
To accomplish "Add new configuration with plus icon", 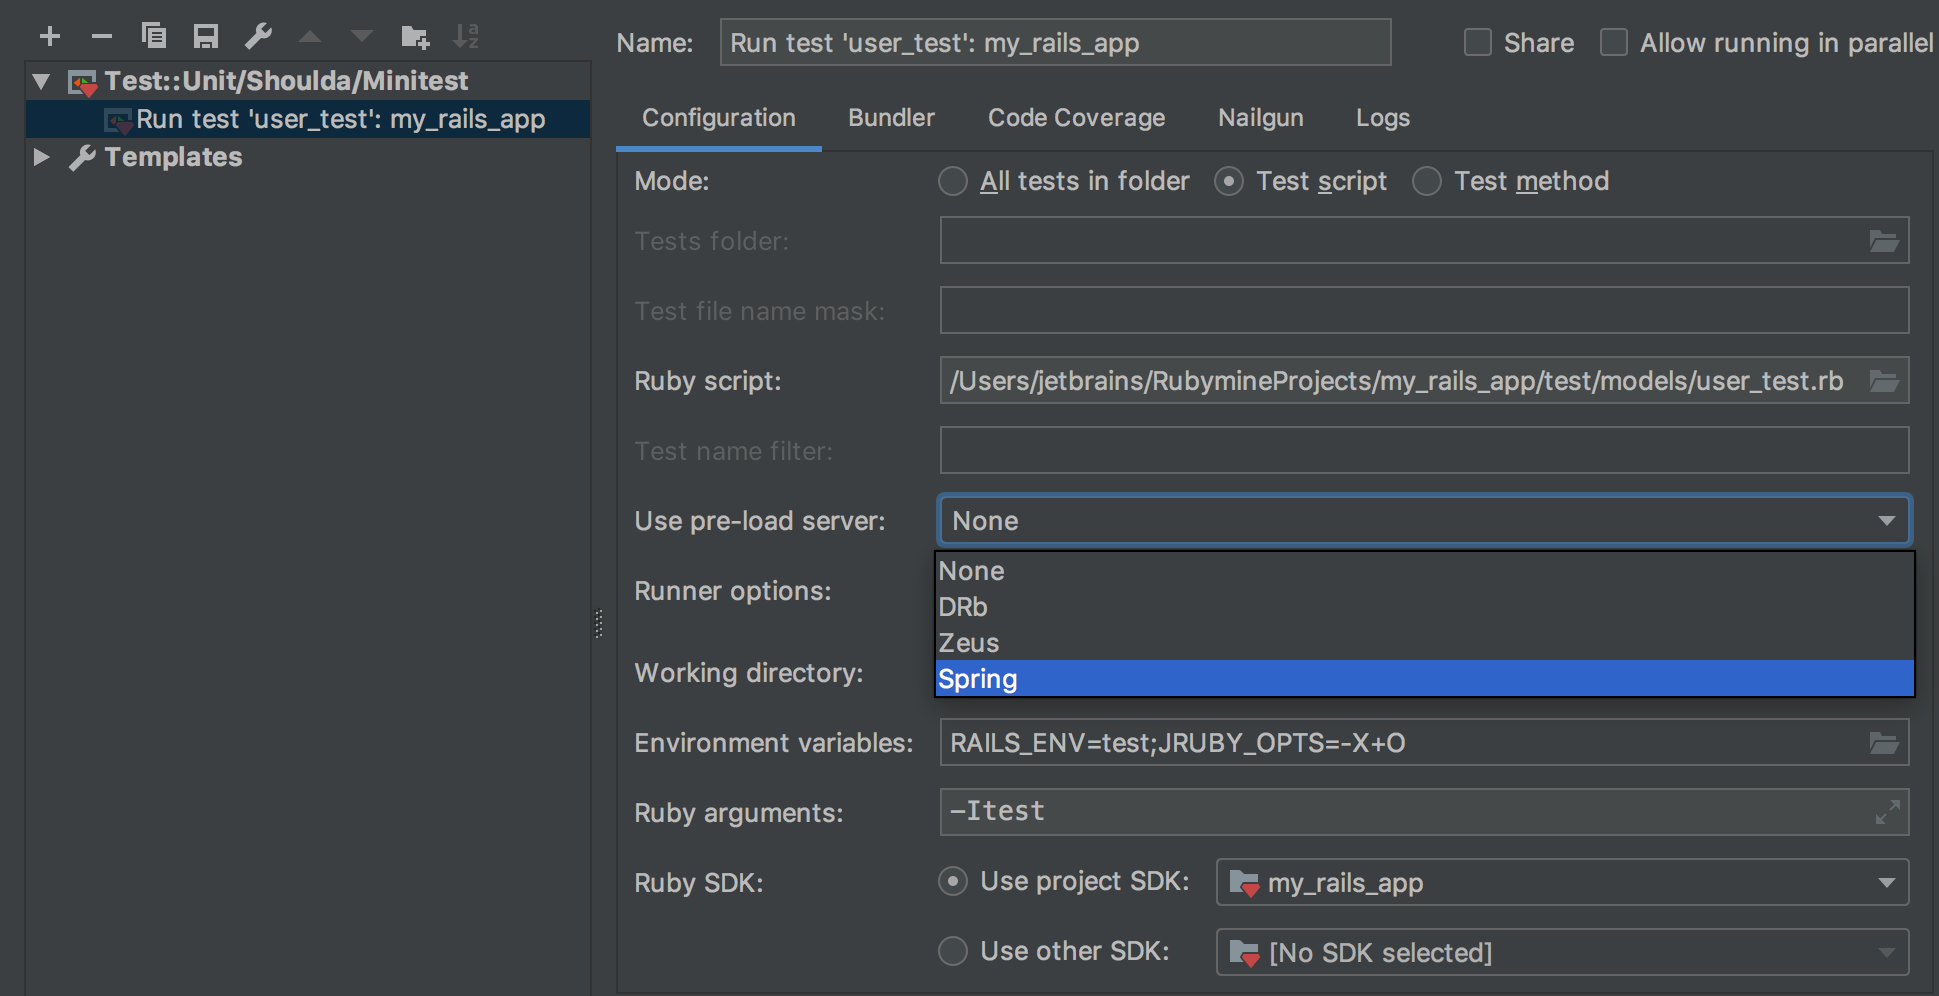I will pos(50,37).
